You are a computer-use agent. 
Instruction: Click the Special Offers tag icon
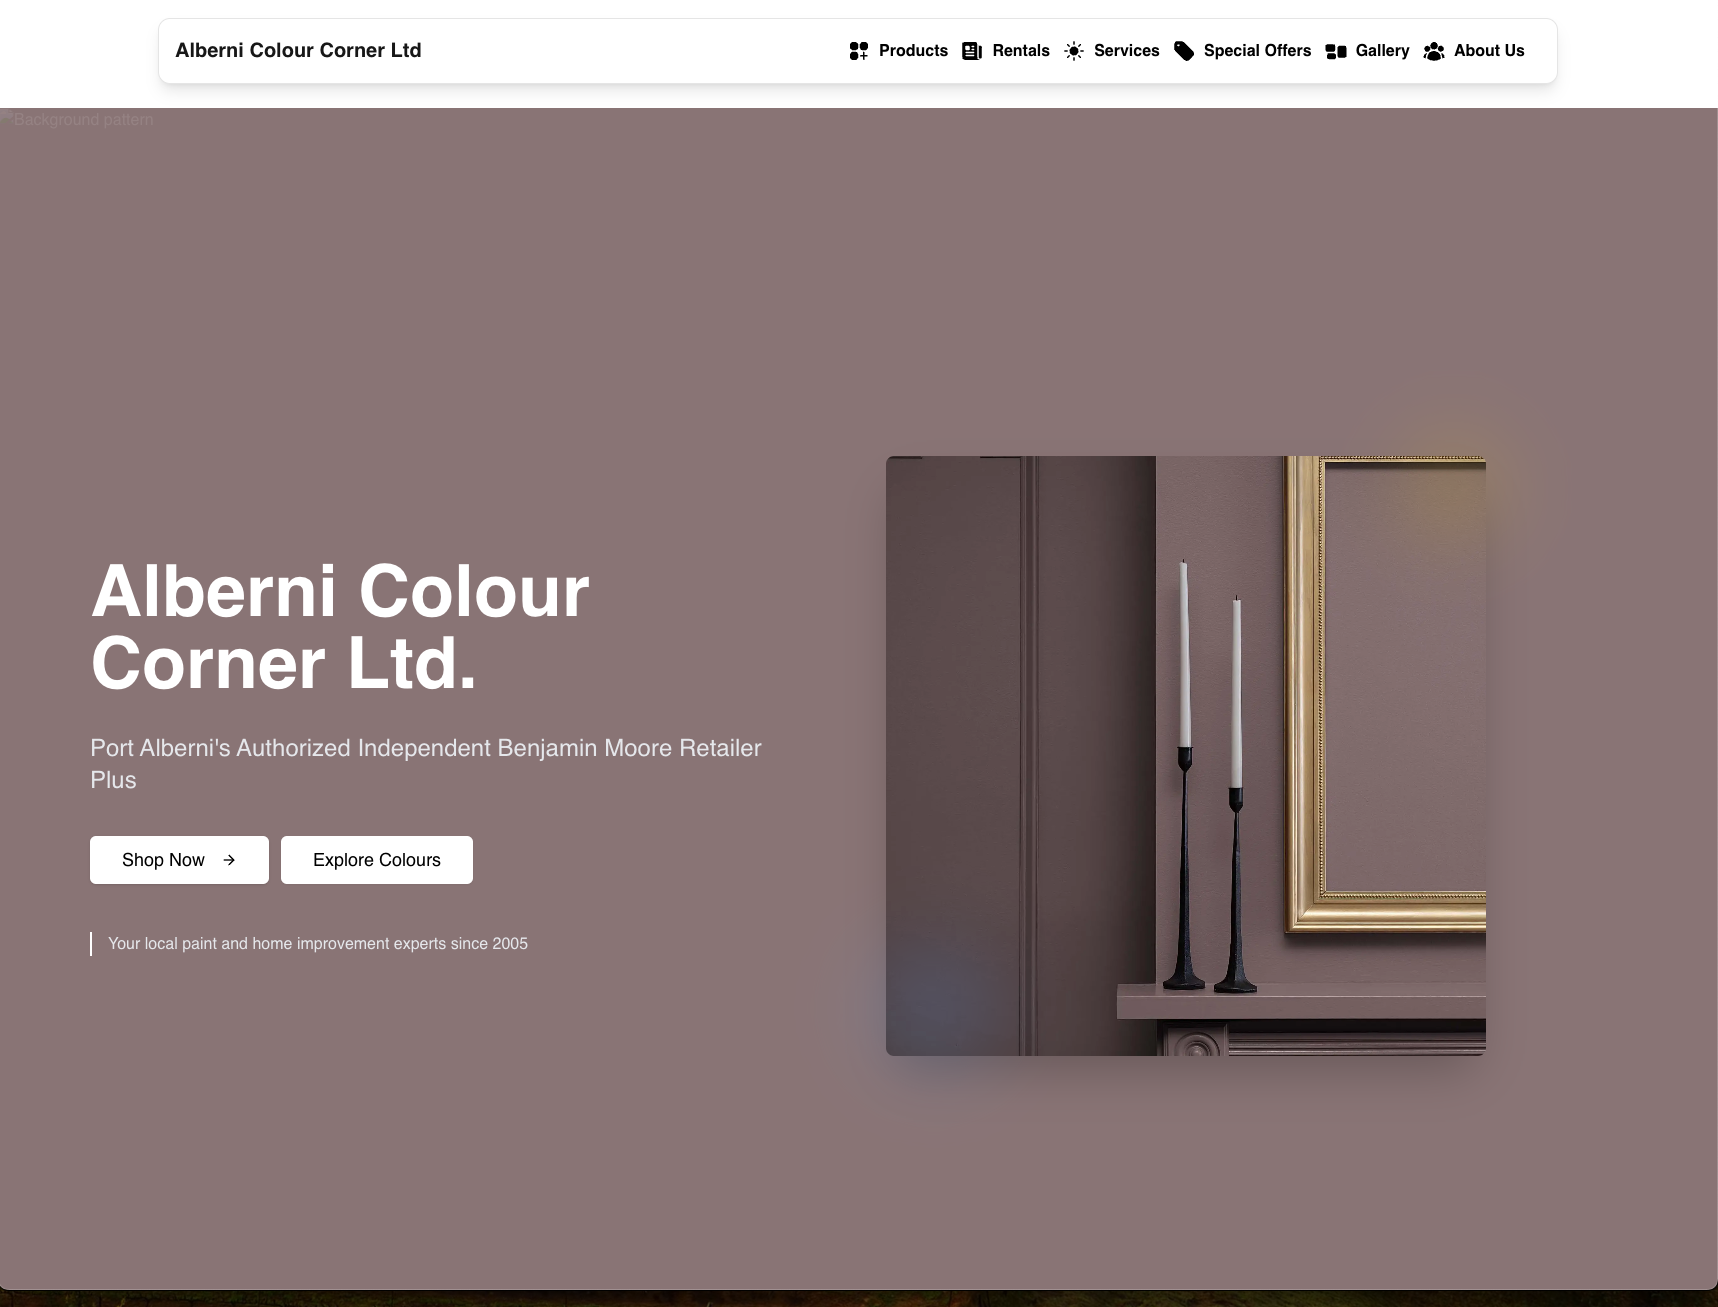pyautogui.click(x=1184, y=51)
